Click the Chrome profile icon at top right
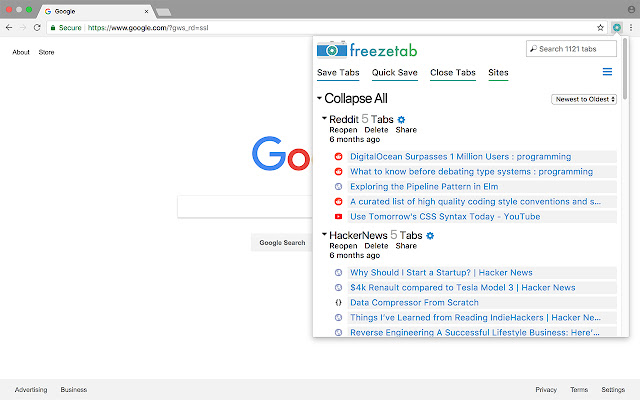This screenshot has height=400, width=640. 631,9
